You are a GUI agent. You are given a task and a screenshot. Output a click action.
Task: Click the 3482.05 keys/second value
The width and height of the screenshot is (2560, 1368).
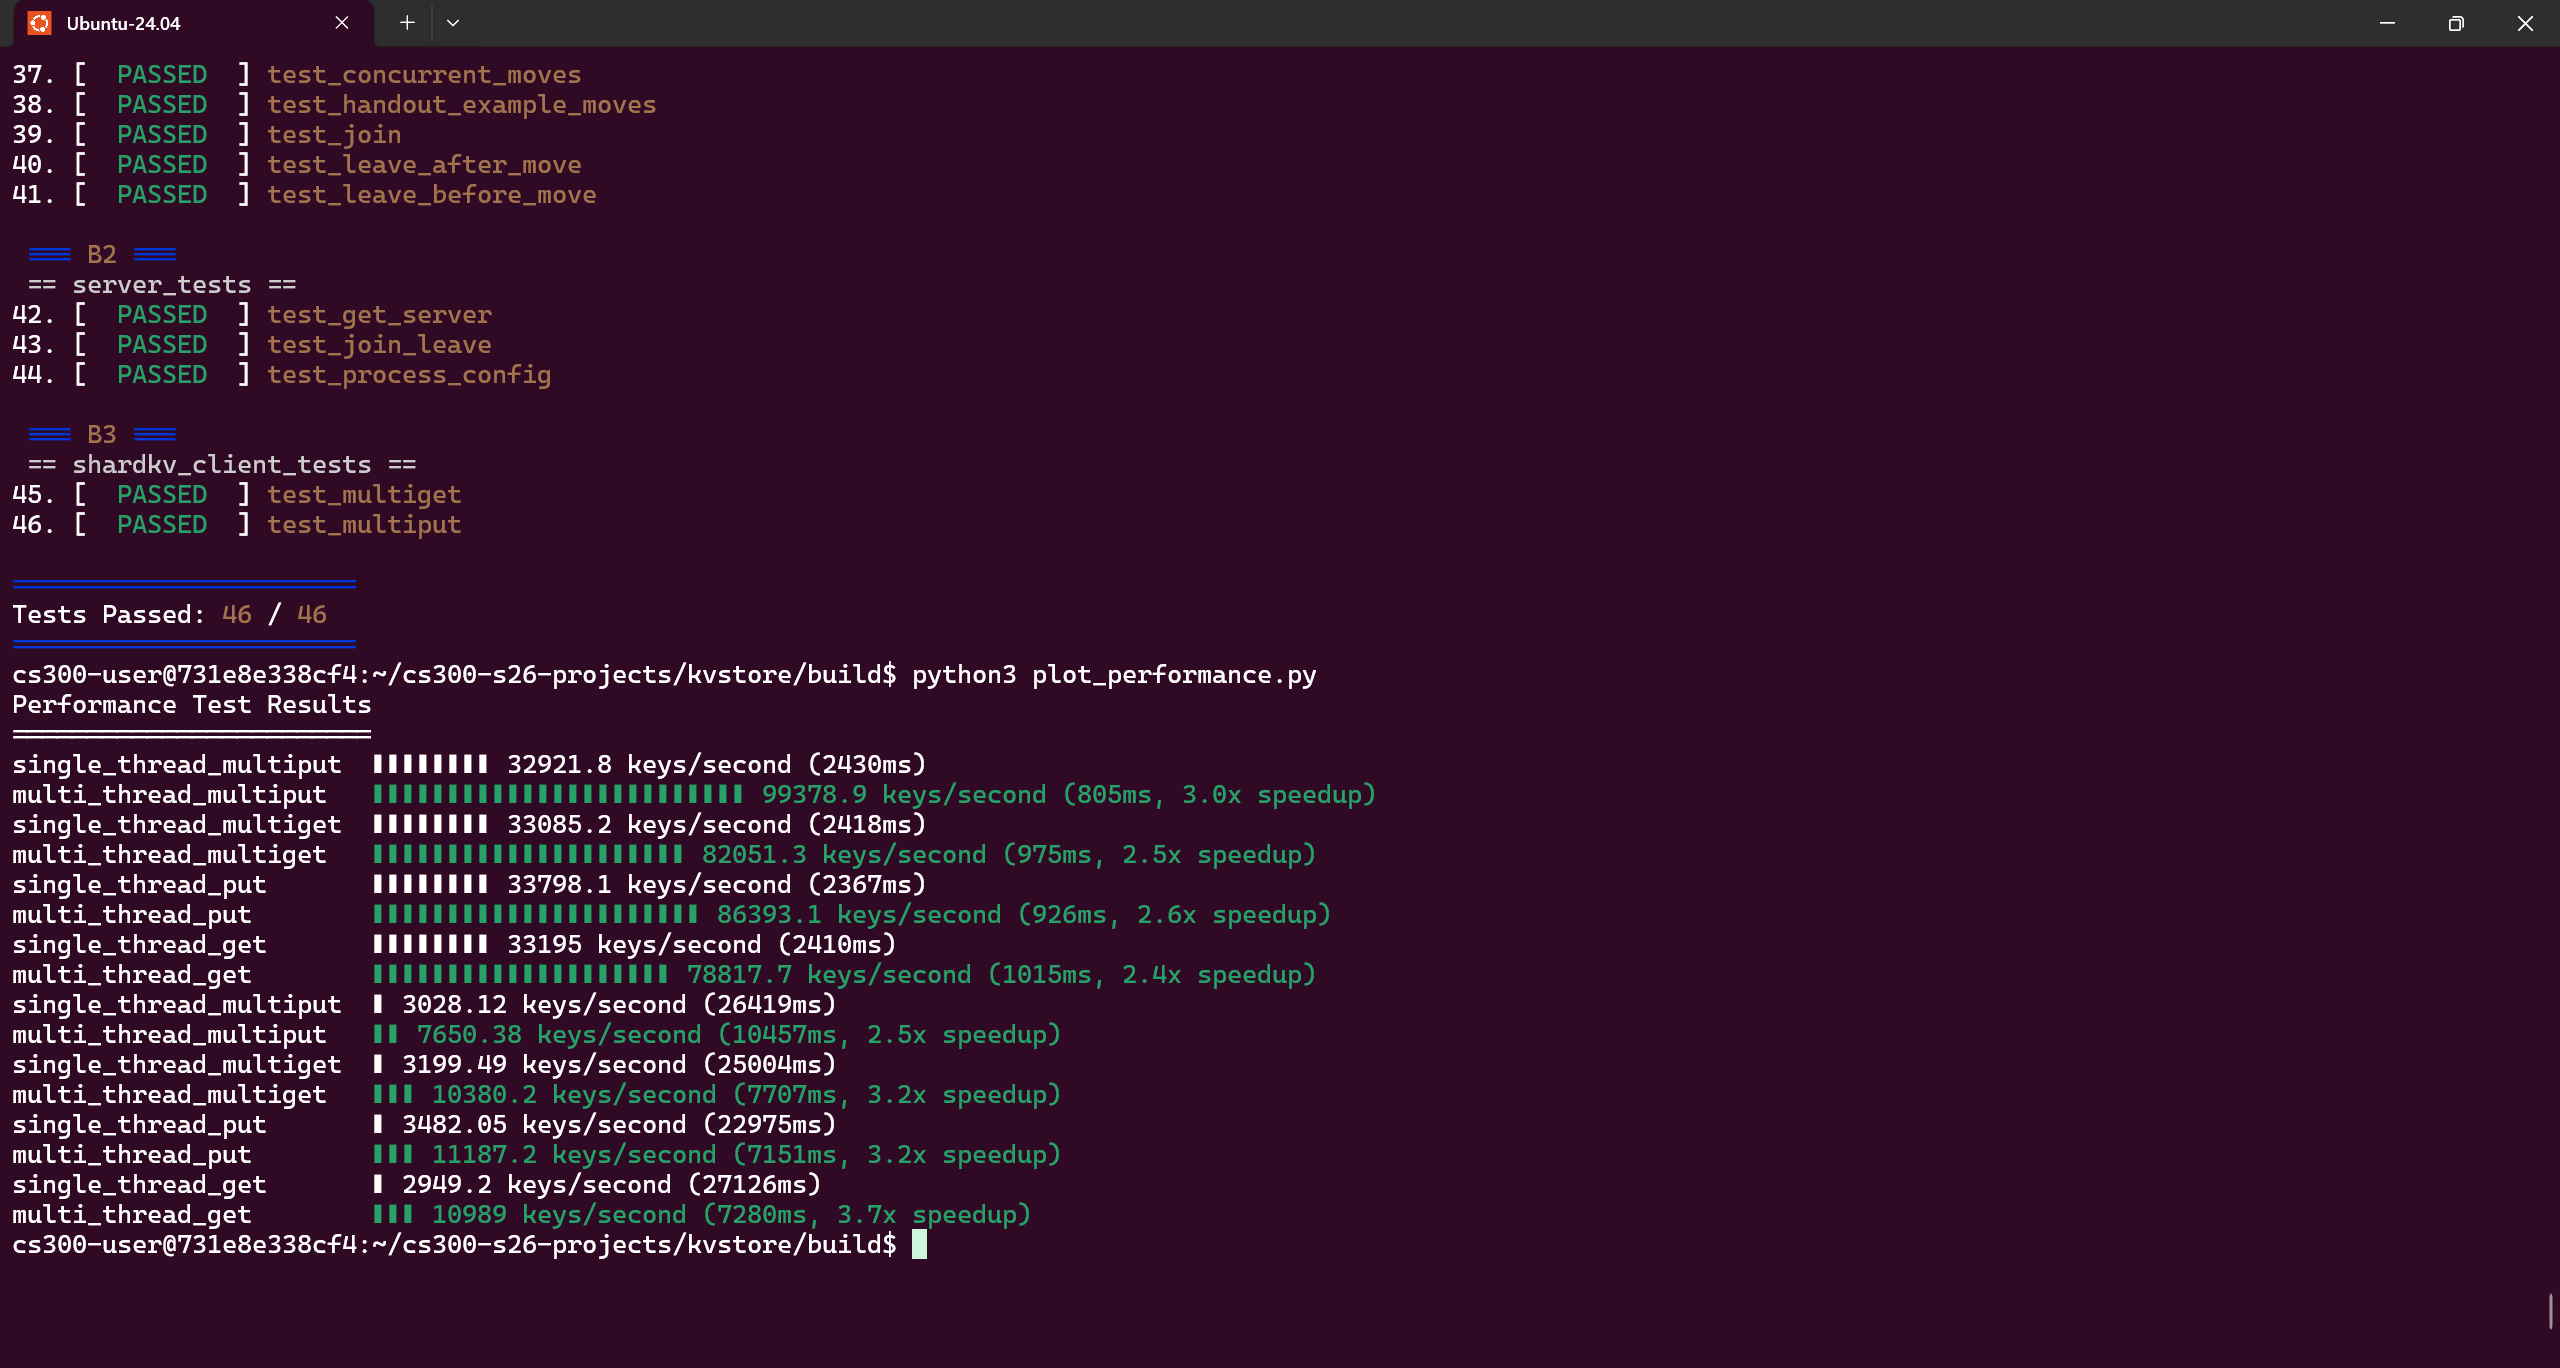544,1125
